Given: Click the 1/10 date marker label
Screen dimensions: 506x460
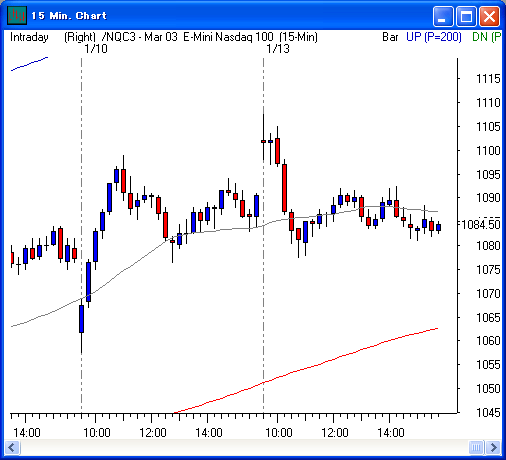Looking at the screenshot, I should click(96, 49).
